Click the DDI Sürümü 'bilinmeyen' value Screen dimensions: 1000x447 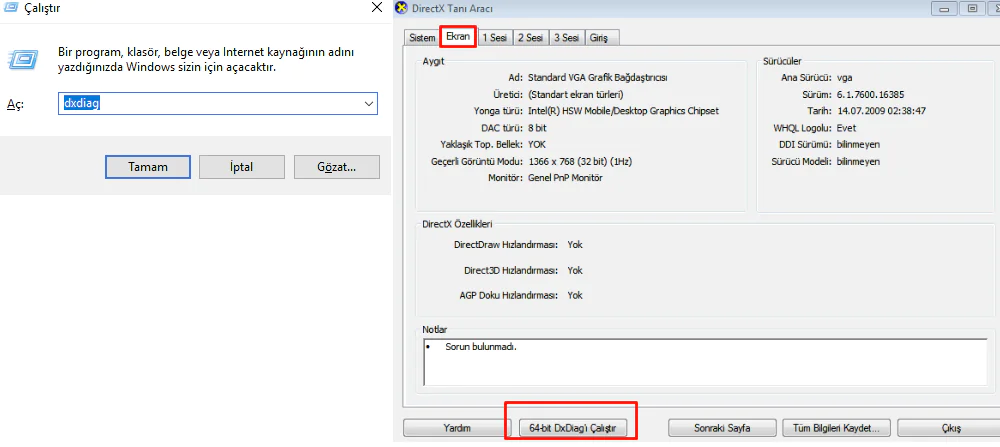858,144
